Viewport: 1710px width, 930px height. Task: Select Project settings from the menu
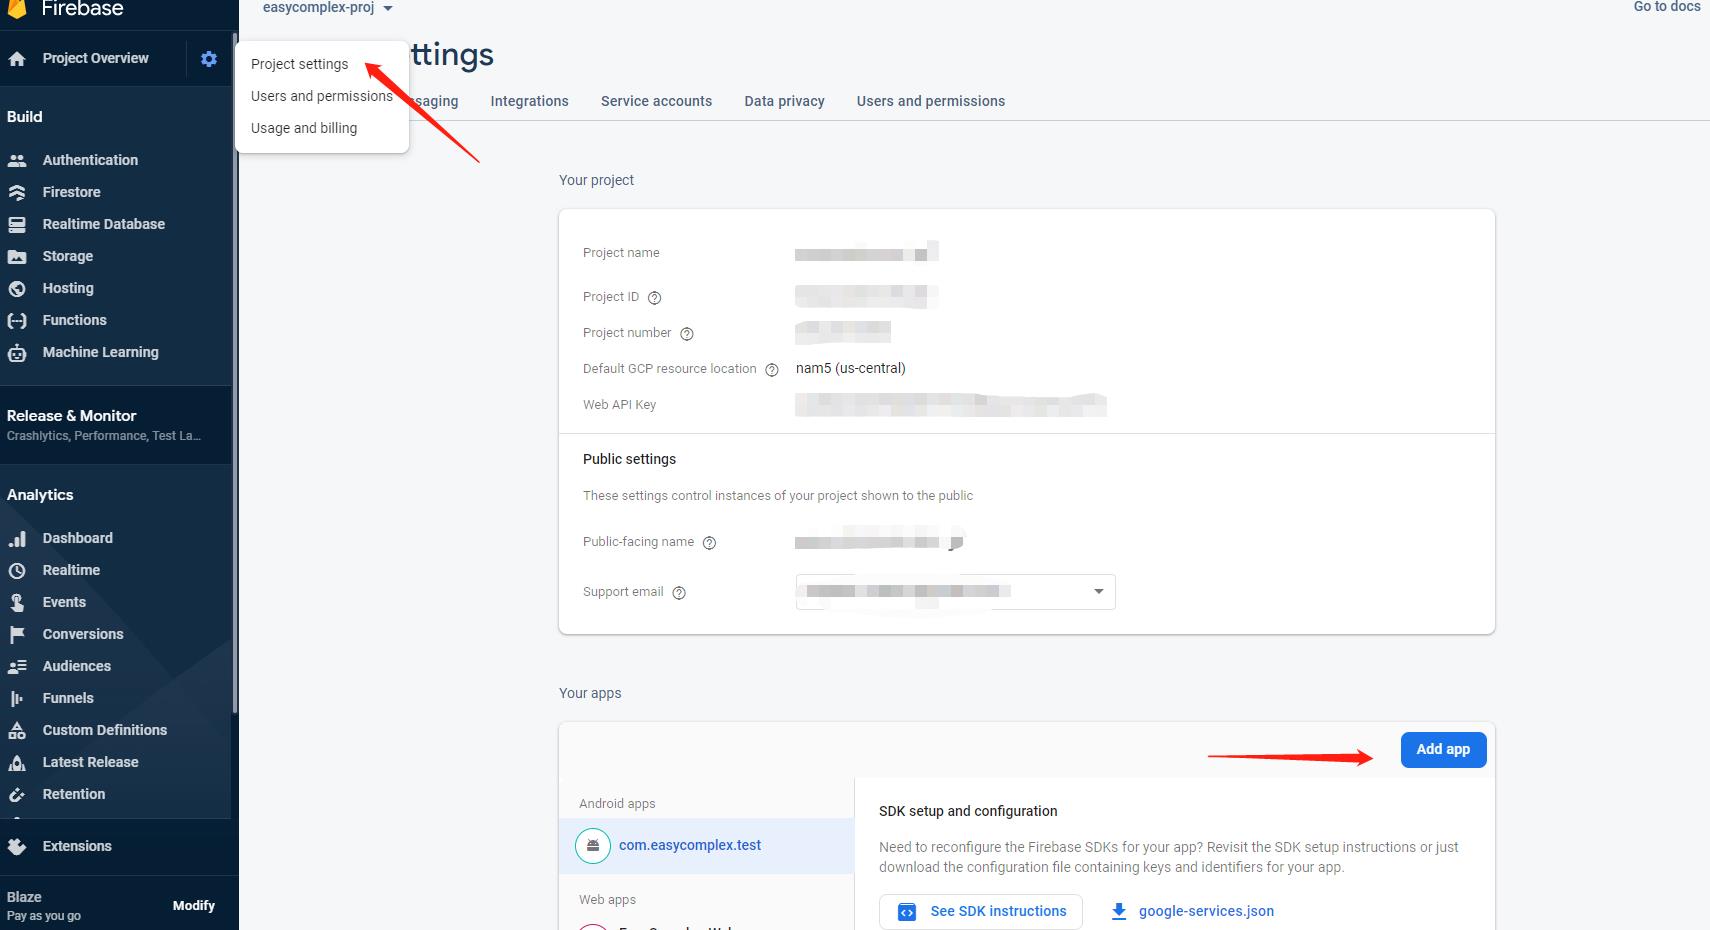click(x=300, y=64)
